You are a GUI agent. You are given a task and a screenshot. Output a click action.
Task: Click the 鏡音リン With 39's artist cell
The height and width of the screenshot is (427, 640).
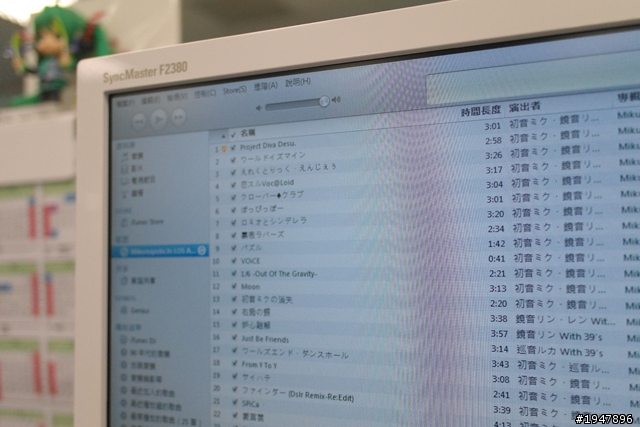coord(559,336)
